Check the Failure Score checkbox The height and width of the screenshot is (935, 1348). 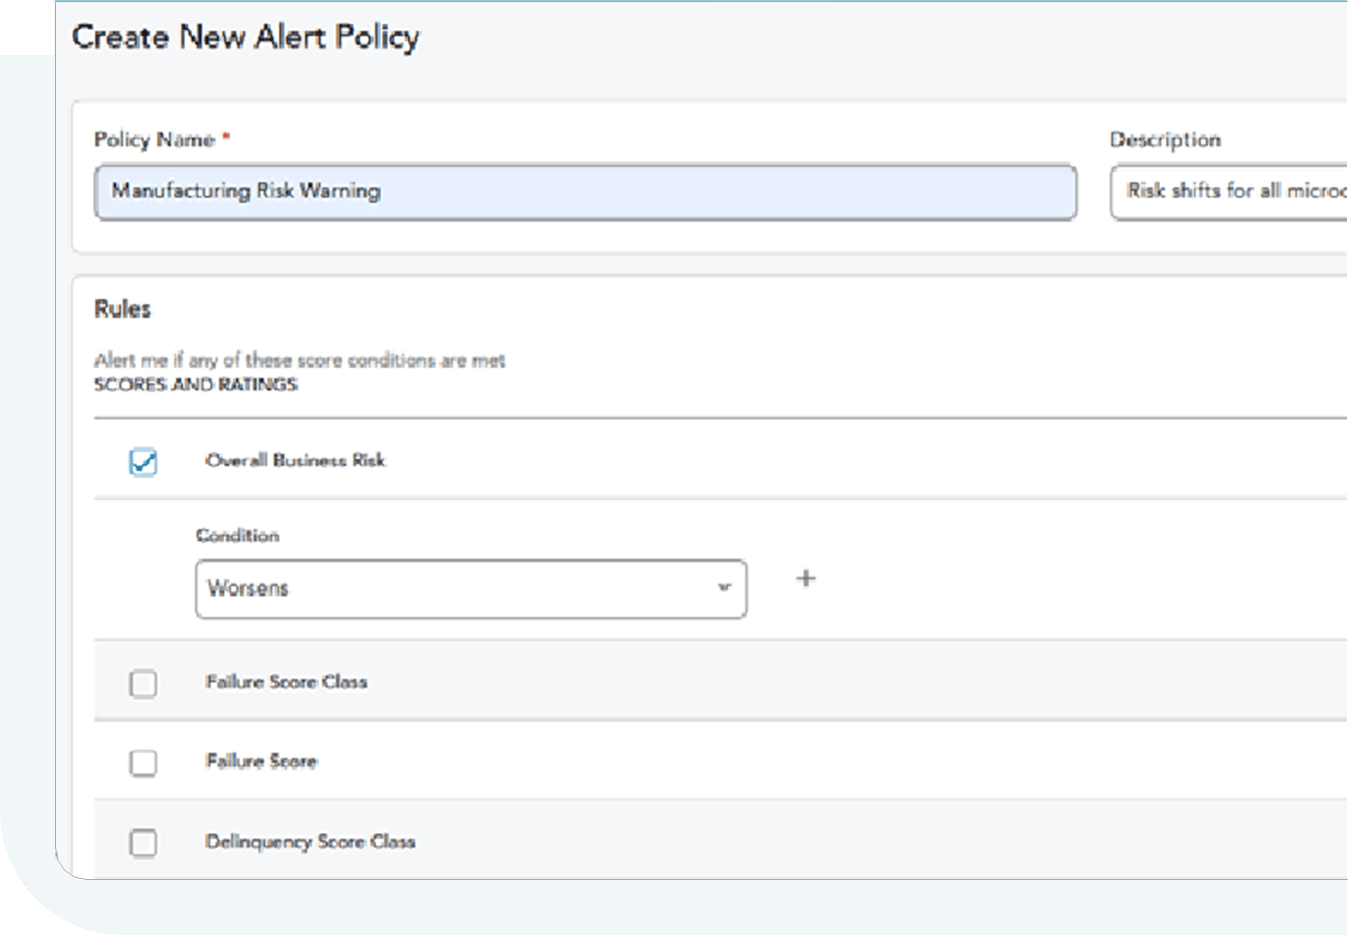pos(143,762)
